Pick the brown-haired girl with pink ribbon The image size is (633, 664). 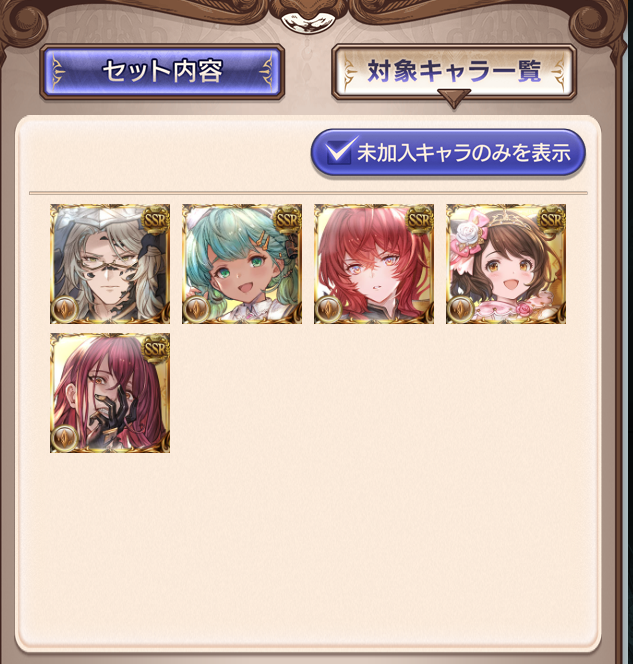[x=506, y=264]
